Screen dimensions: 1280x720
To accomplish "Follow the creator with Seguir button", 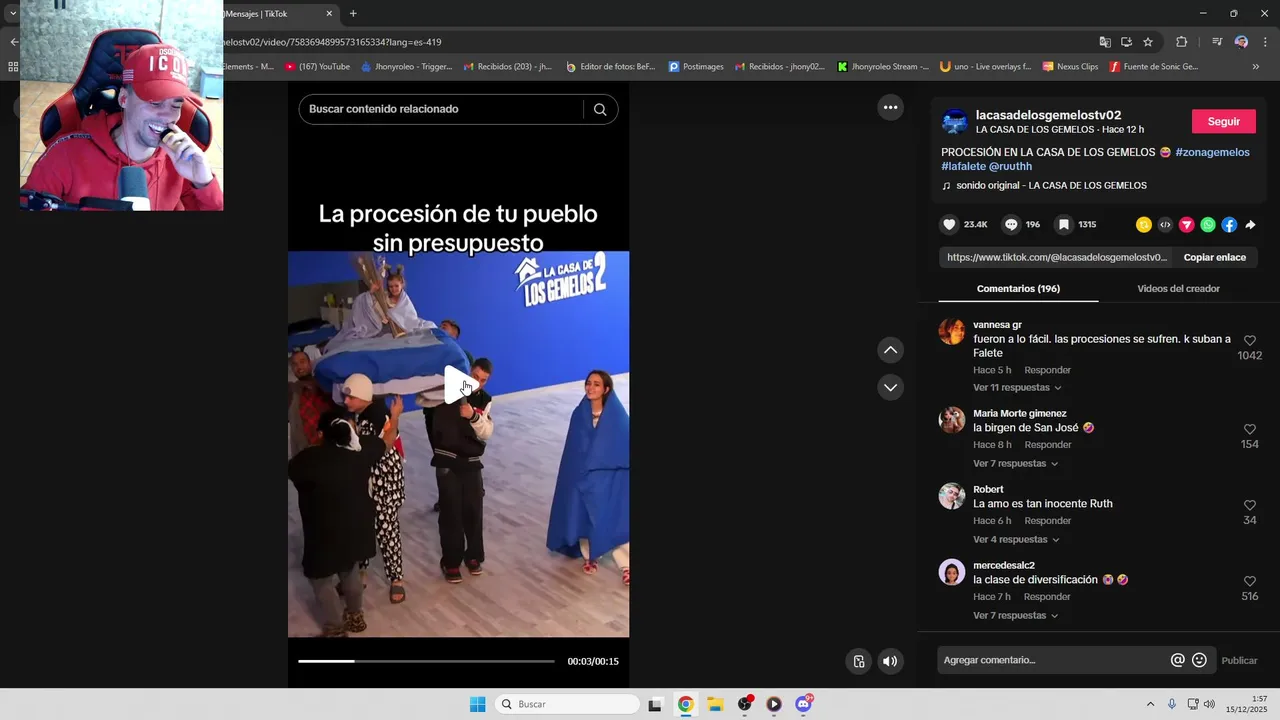I will point(1223,121).
